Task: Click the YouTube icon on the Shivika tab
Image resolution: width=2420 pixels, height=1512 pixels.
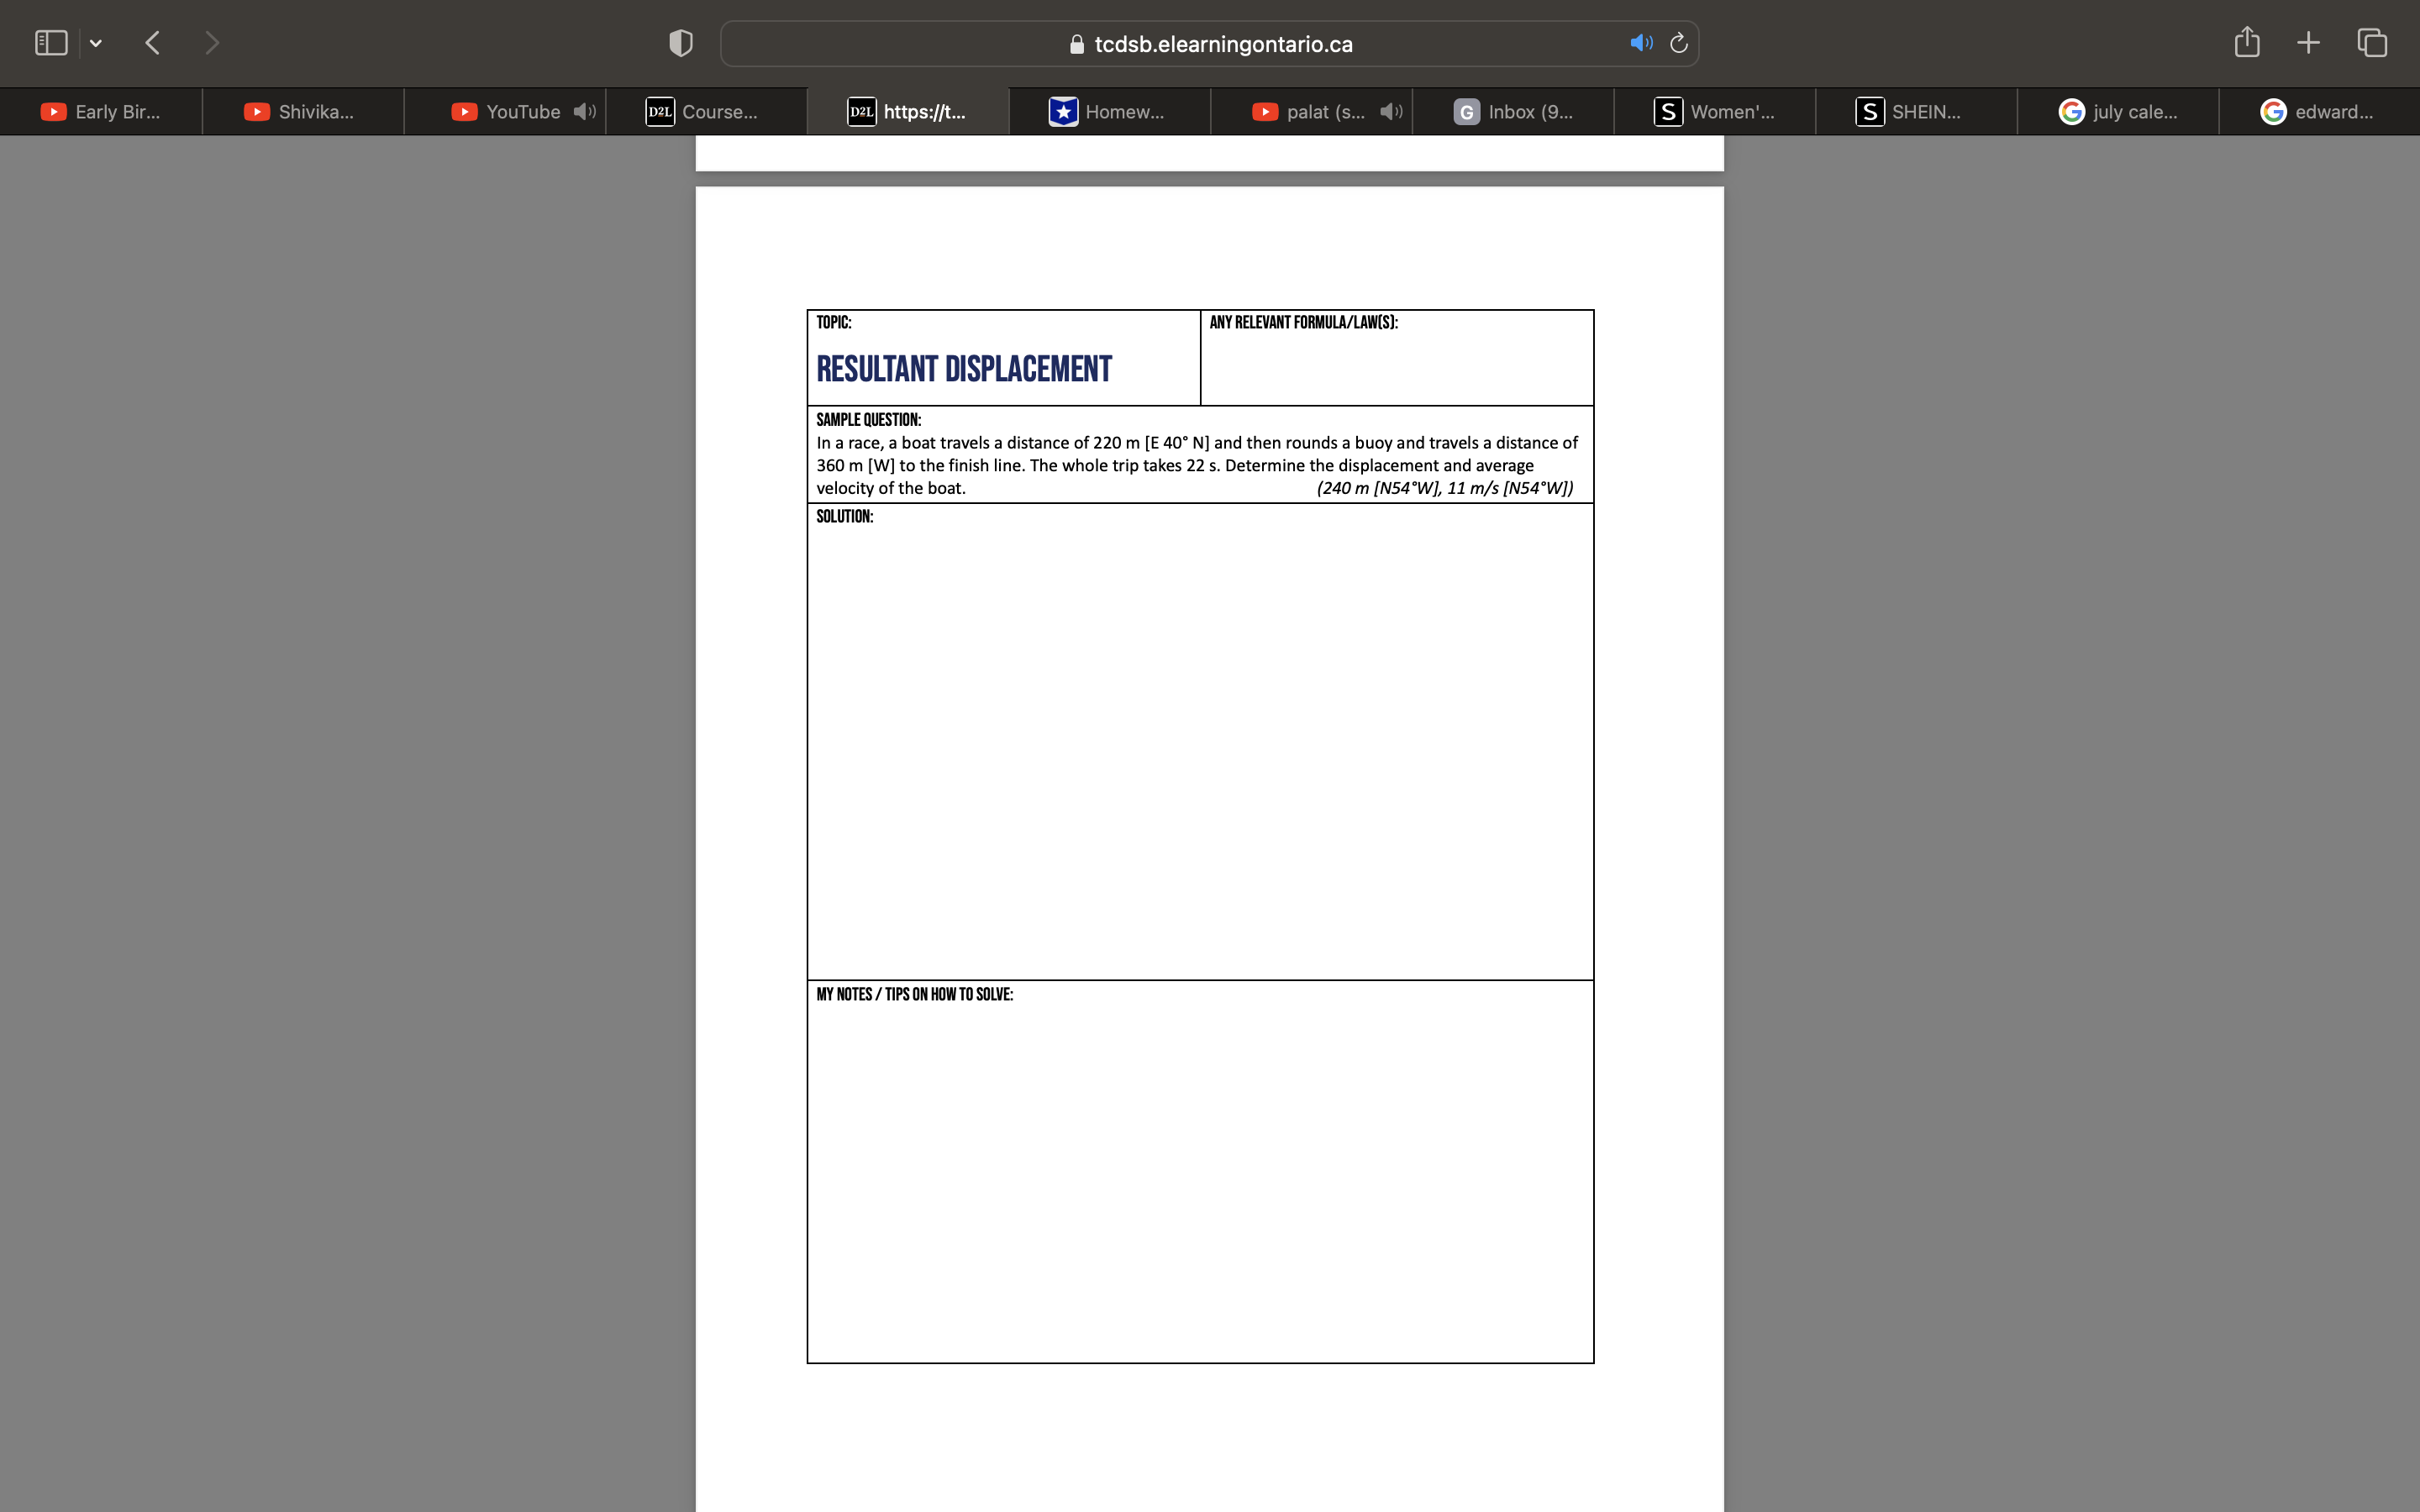Action: click(x=258, y=111)
